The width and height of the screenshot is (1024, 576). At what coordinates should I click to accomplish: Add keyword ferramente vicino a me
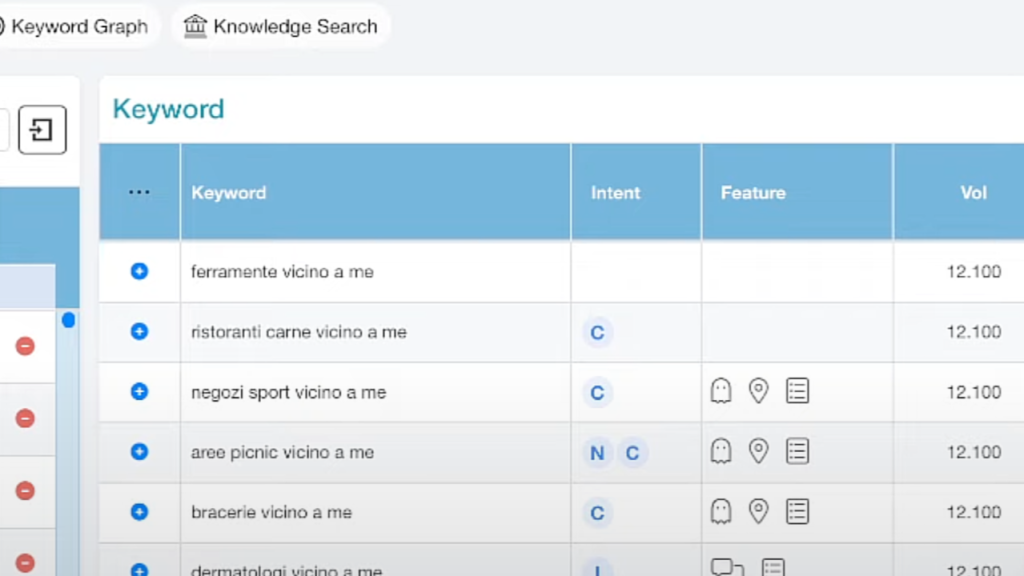[x=139, y=271]
